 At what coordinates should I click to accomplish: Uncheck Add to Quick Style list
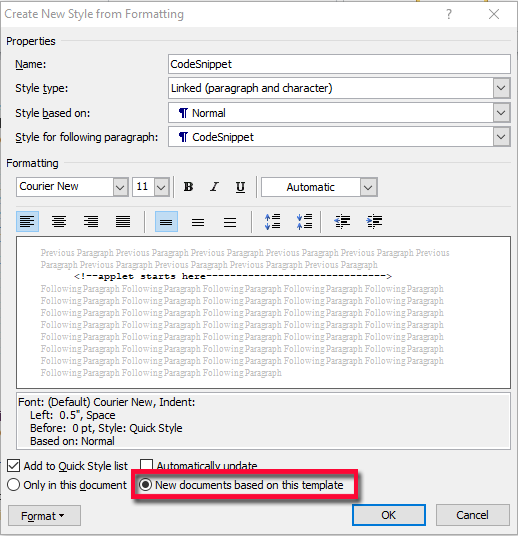[13, 466]
